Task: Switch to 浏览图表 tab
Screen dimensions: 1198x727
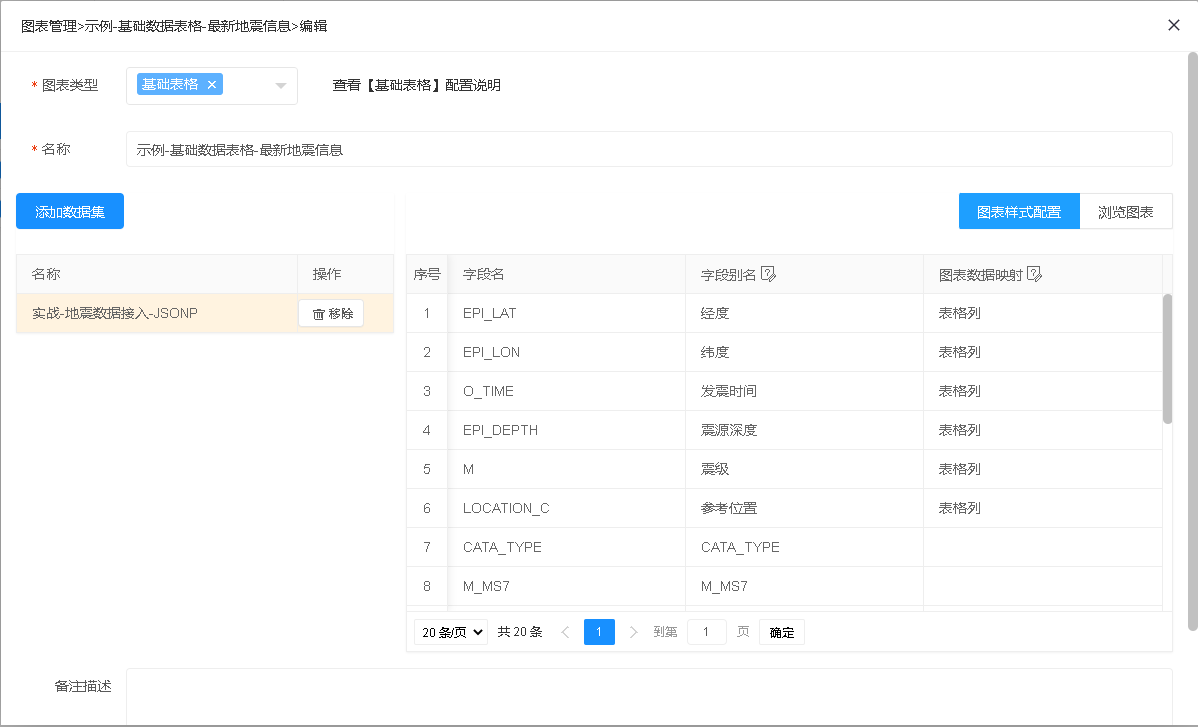Action: coord(1126,212)
